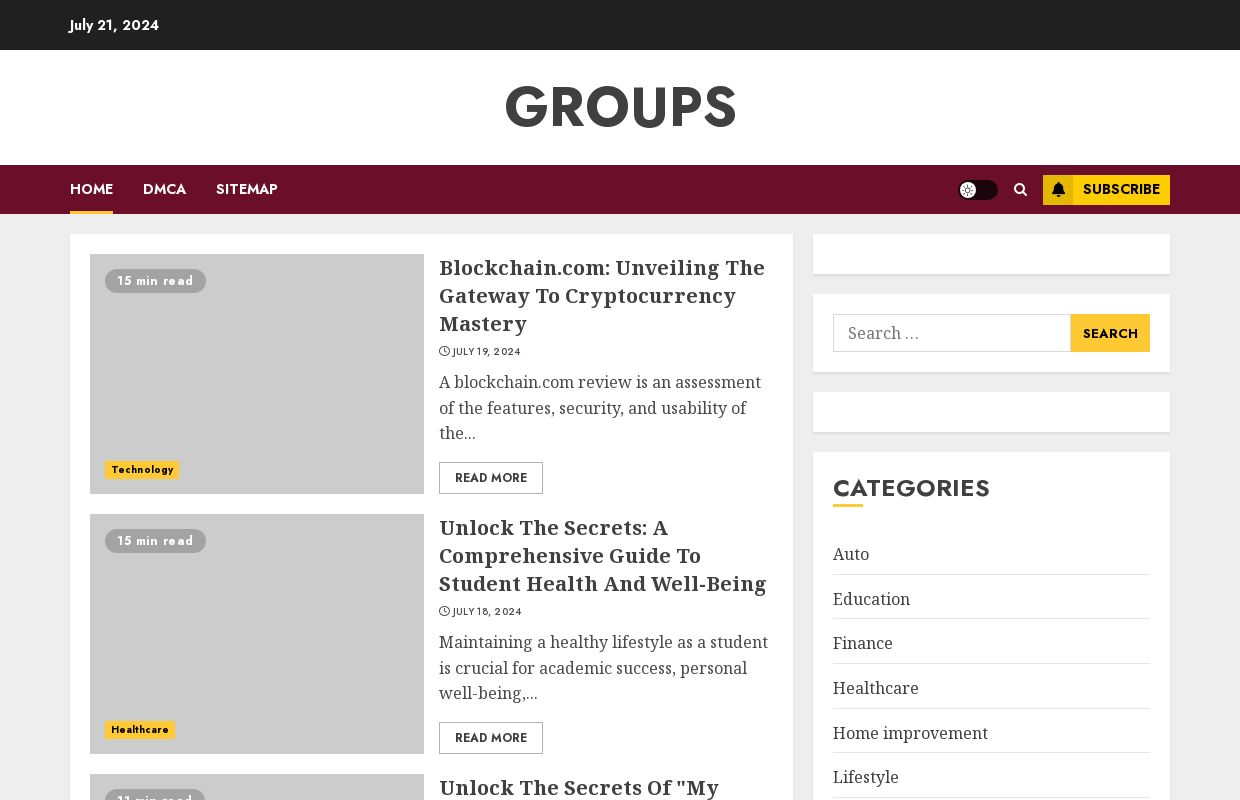
Task: Open the Blockchain.com article title
Action: tap(602, 296)
